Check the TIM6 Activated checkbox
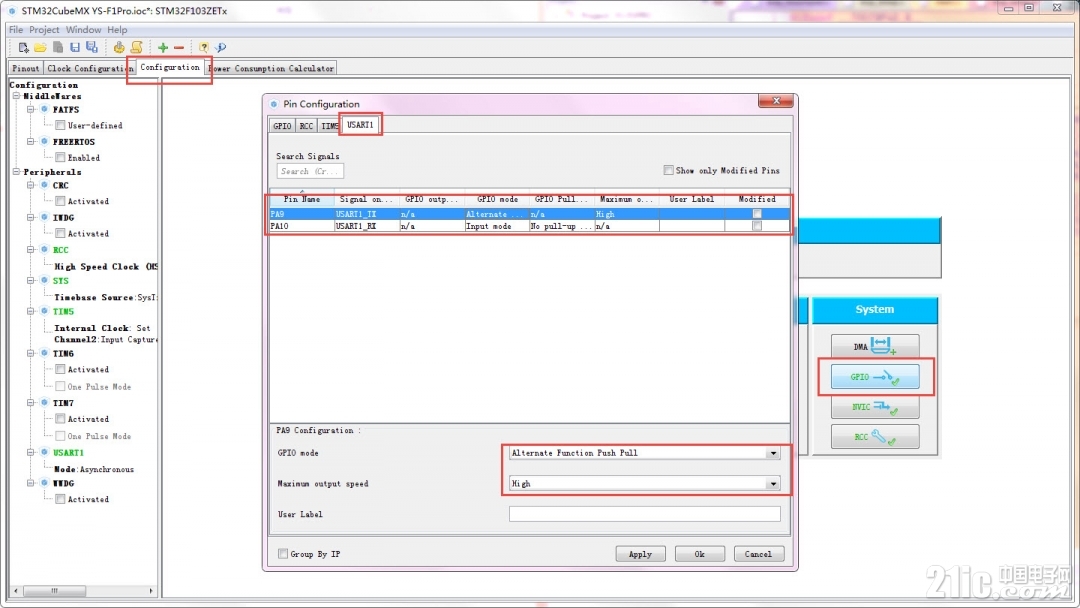 [61, 369]
